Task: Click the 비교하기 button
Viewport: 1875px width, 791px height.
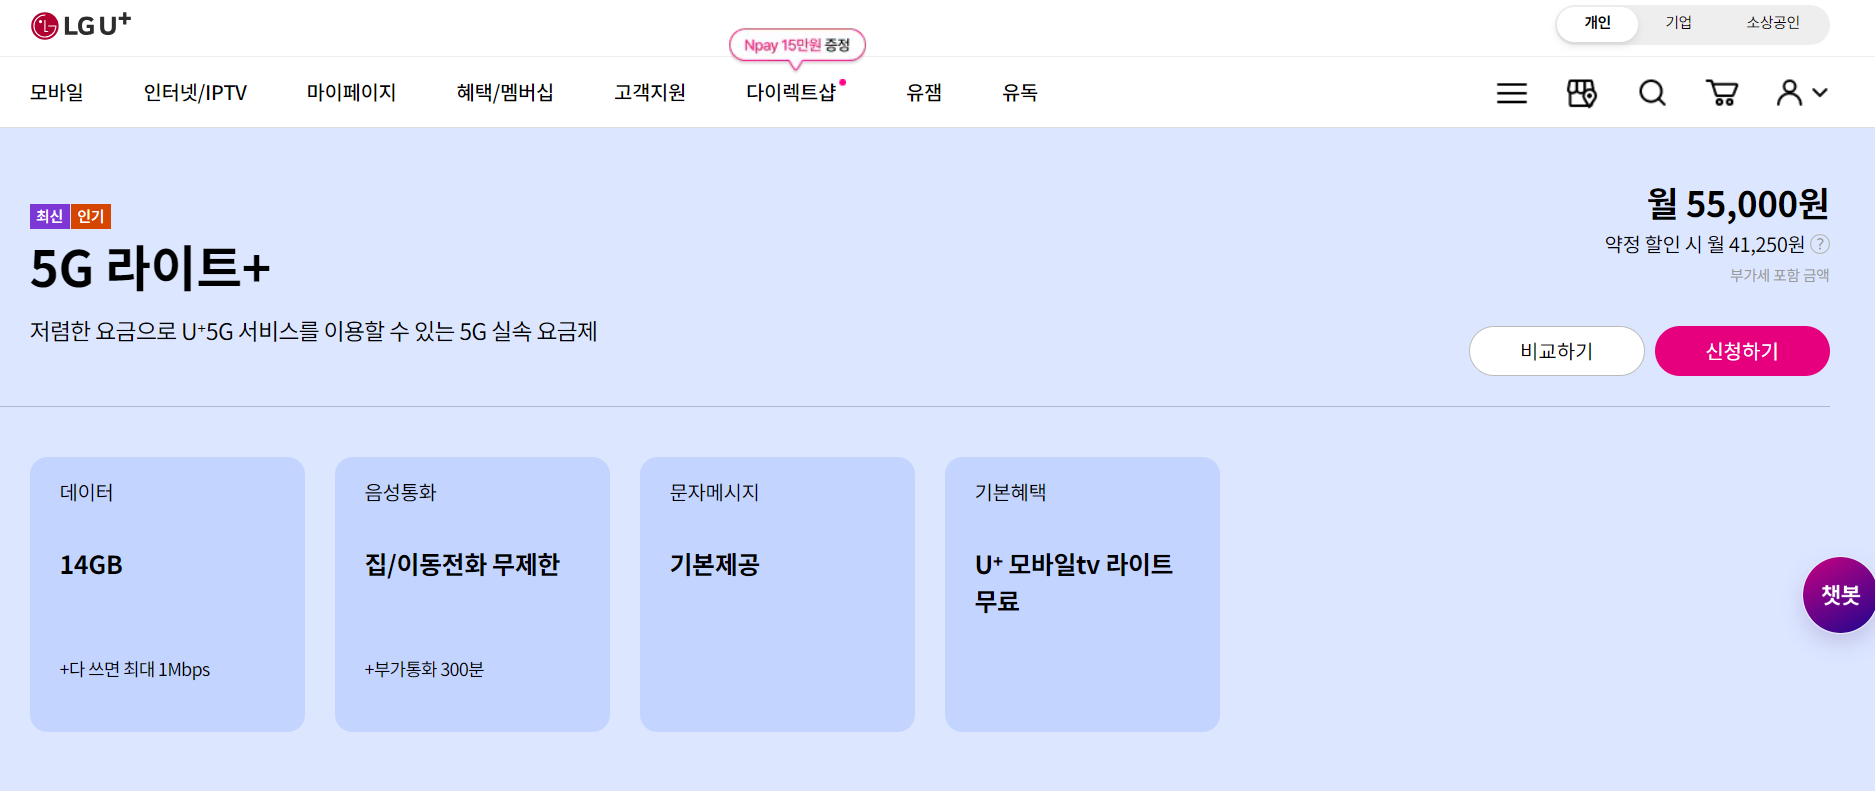Action: (1556, 351)
